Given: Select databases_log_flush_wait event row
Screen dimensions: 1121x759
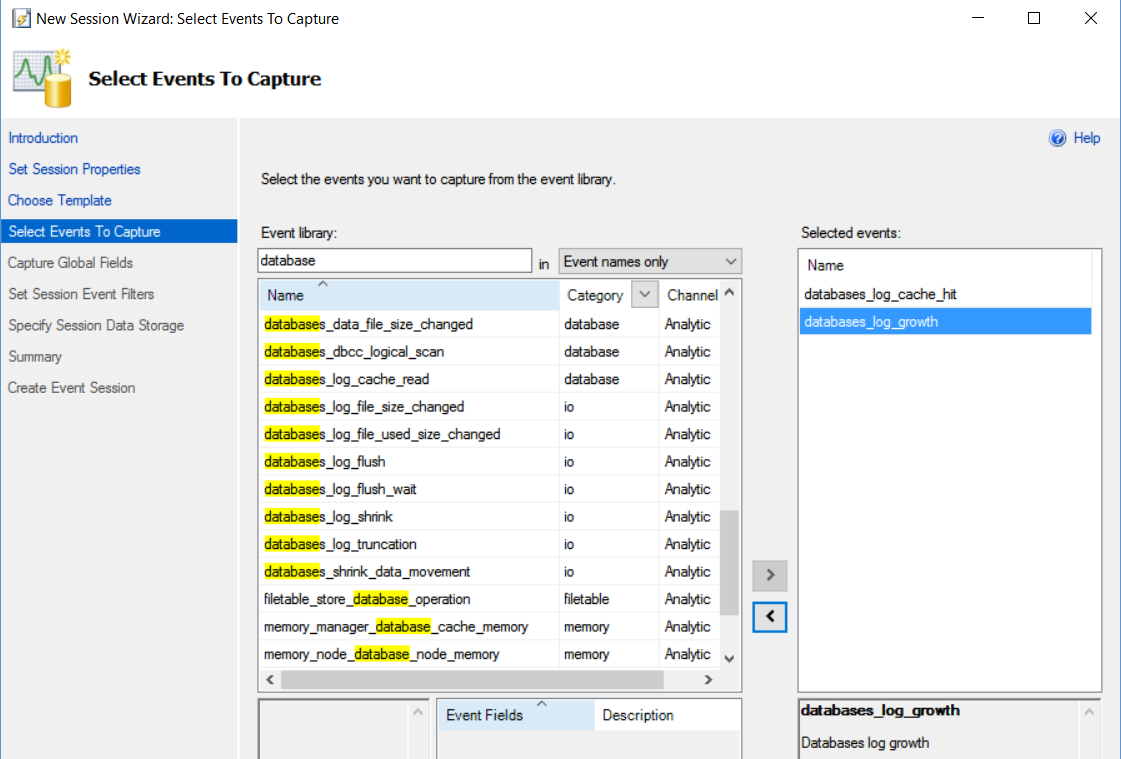Looking at the screenshot, I should [x=341, y=489].
